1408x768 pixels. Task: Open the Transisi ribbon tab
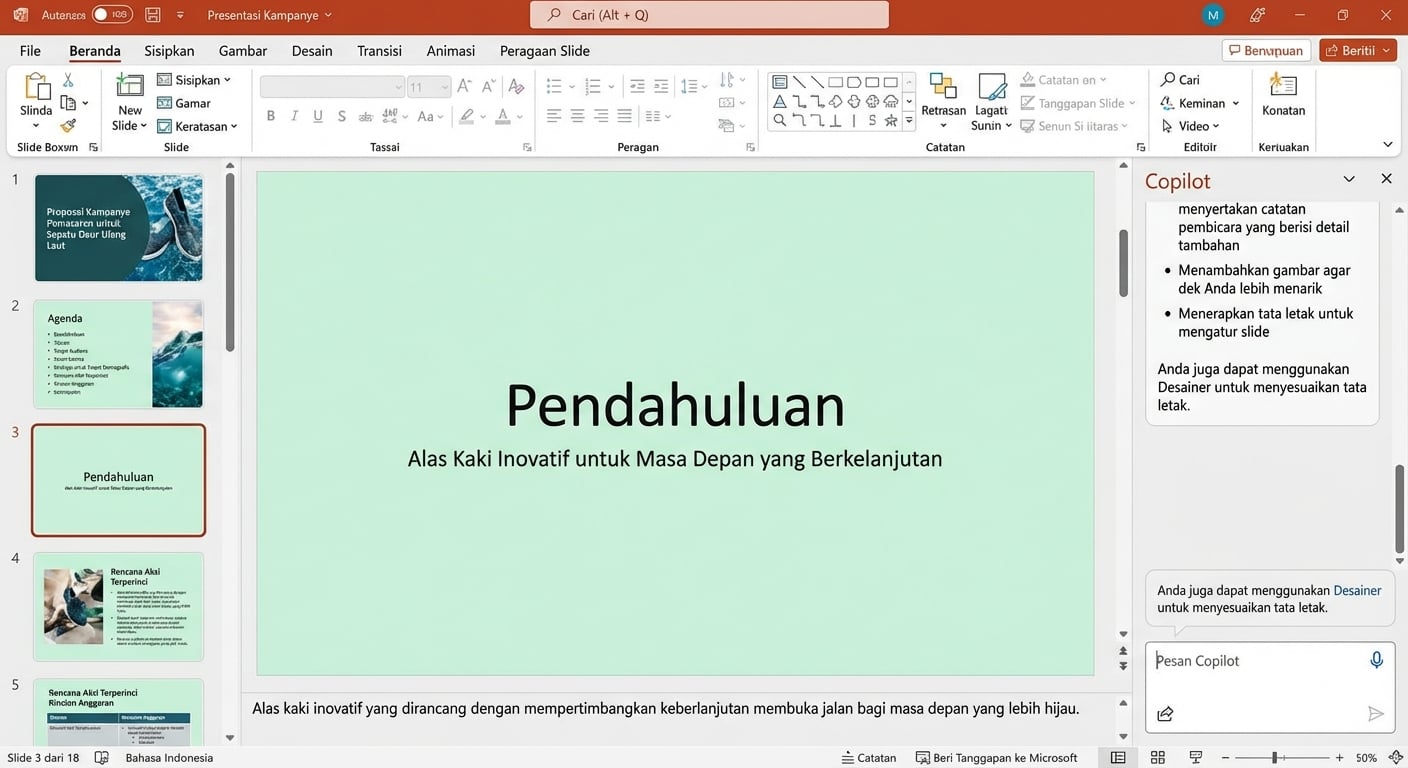click(378, 50)
